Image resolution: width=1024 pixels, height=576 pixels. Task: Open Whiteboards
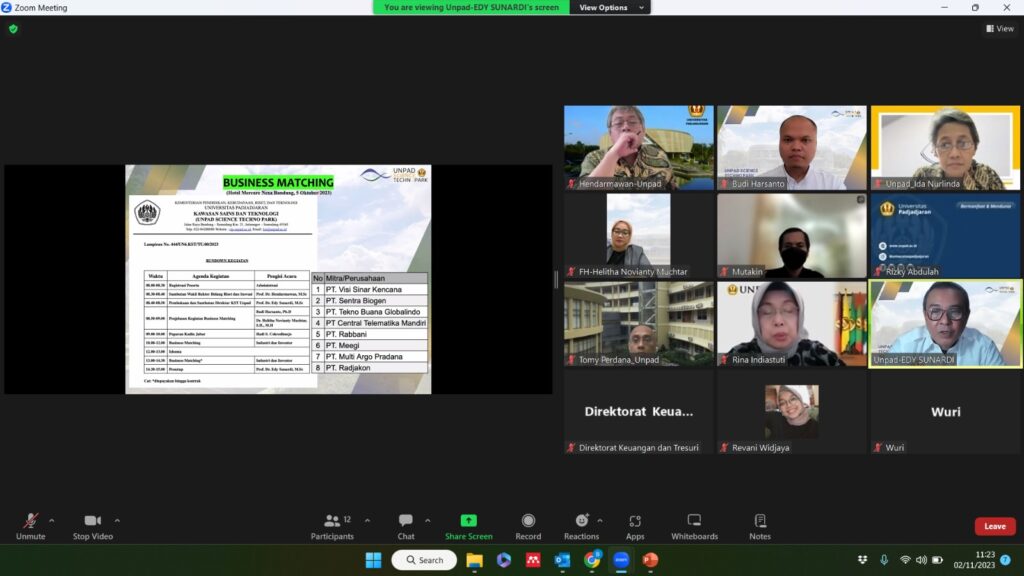click(694, 526)
